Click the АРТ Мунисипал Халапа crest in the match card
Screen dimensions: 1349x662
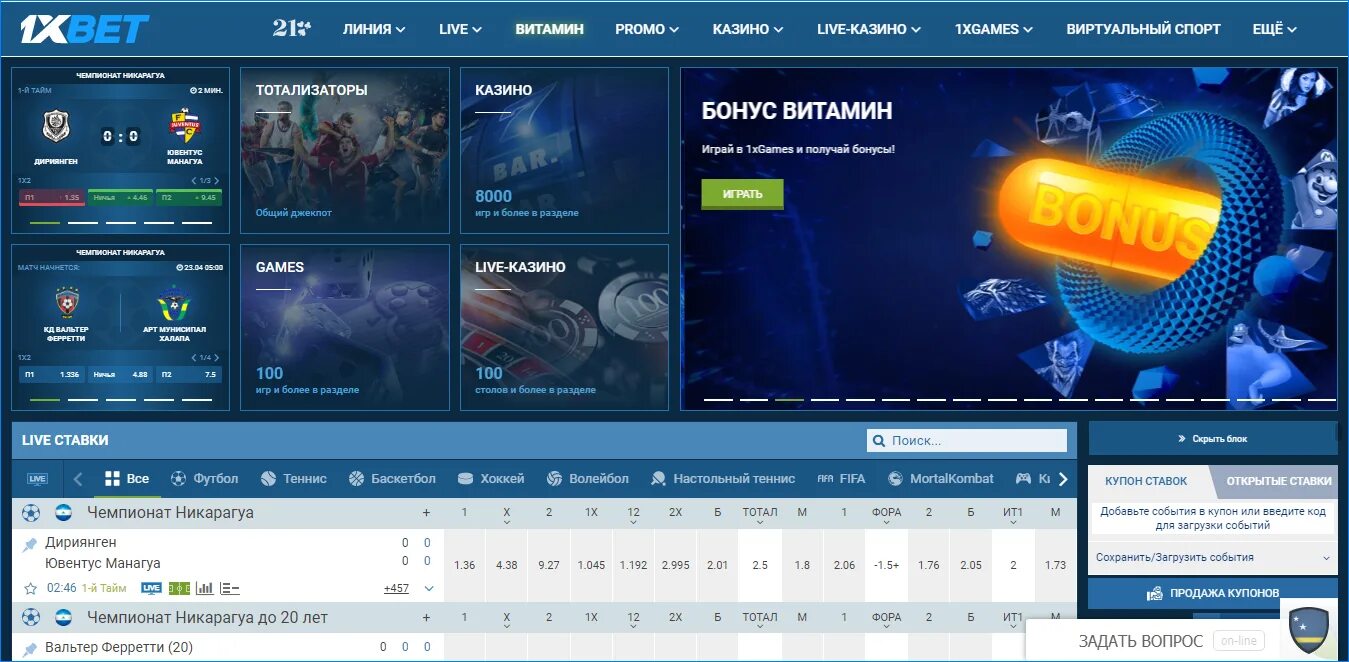(174, 303)
